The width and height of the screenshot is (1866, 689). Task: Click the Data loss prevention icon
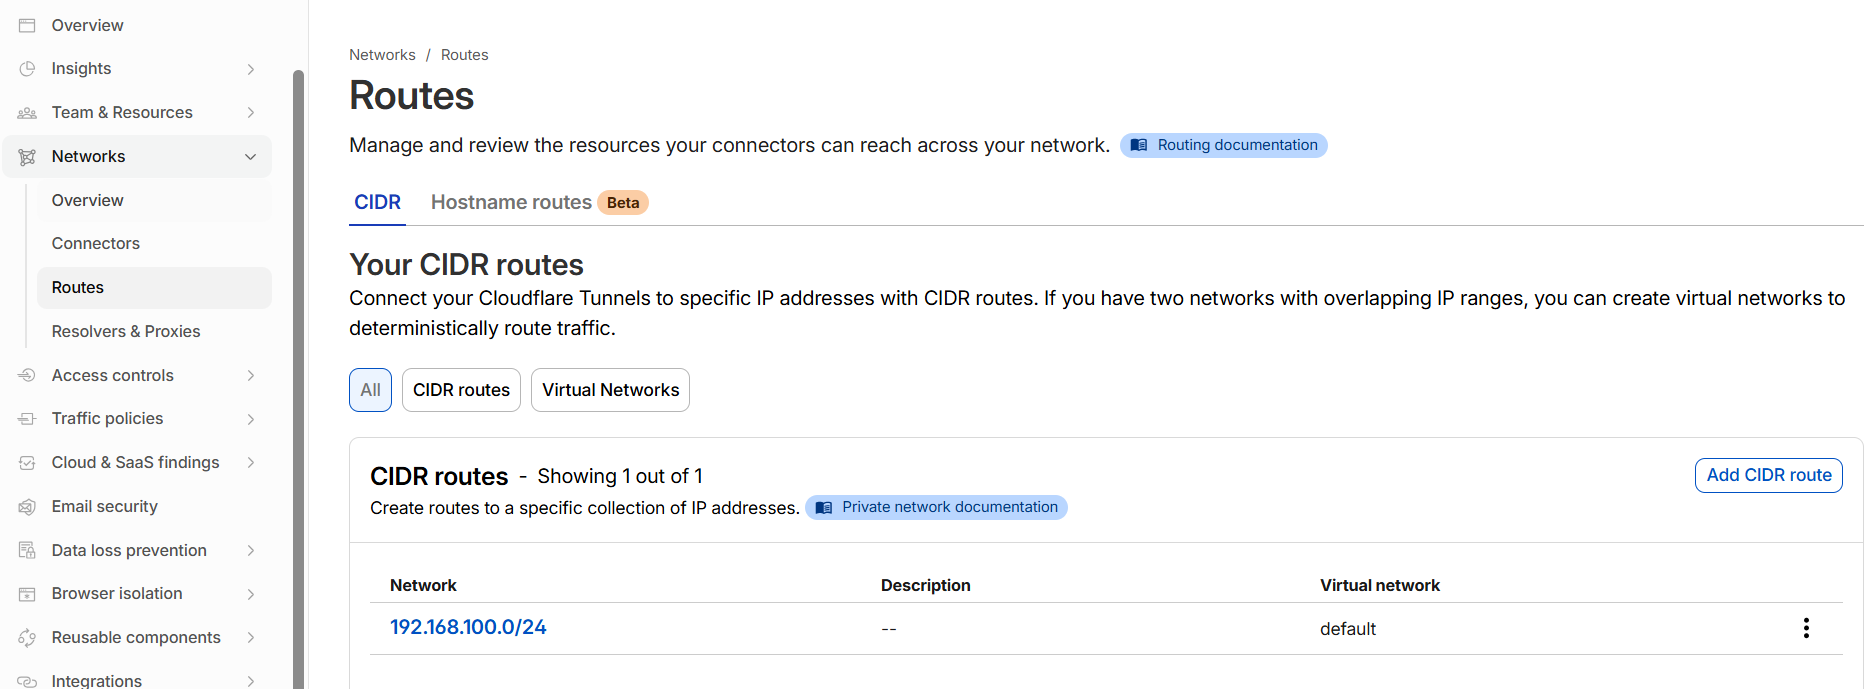[27, 551]
